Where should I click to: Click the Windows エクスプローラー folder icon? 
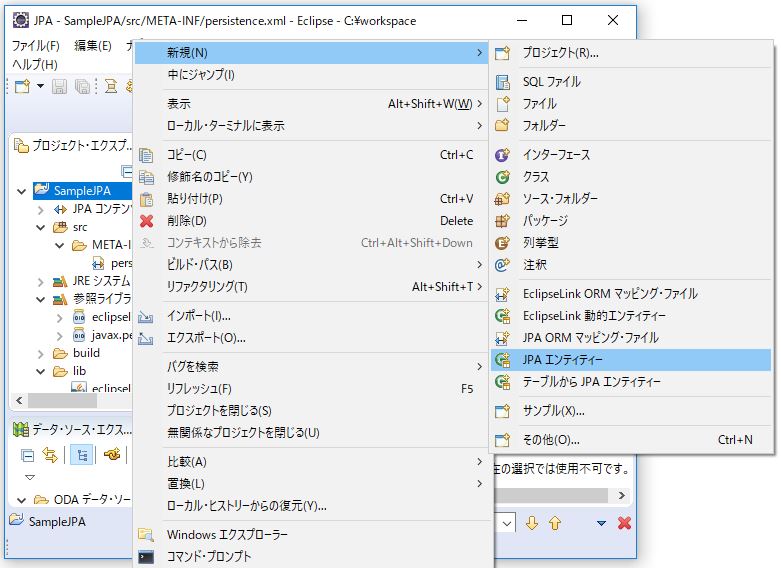(147, 535)
